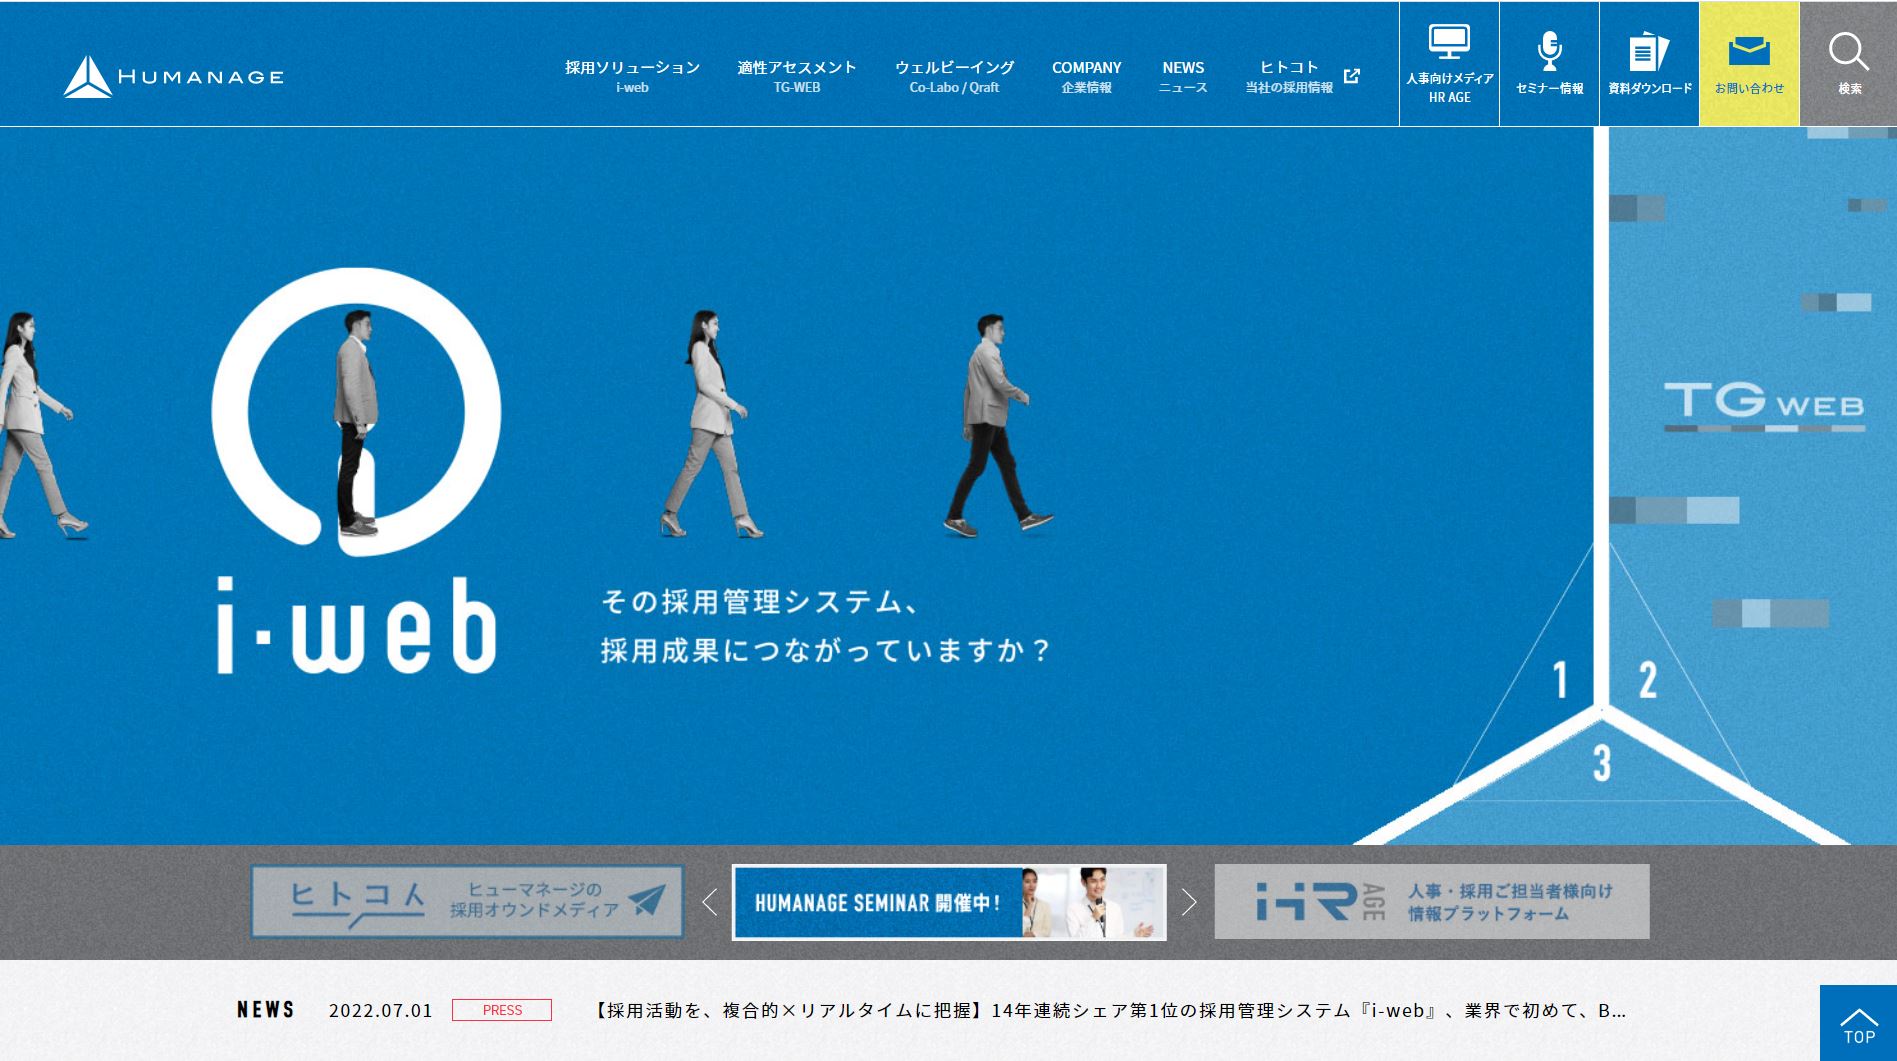
Task: Open COMPANY 企業情報 menu
Action: click(1086, 76)
